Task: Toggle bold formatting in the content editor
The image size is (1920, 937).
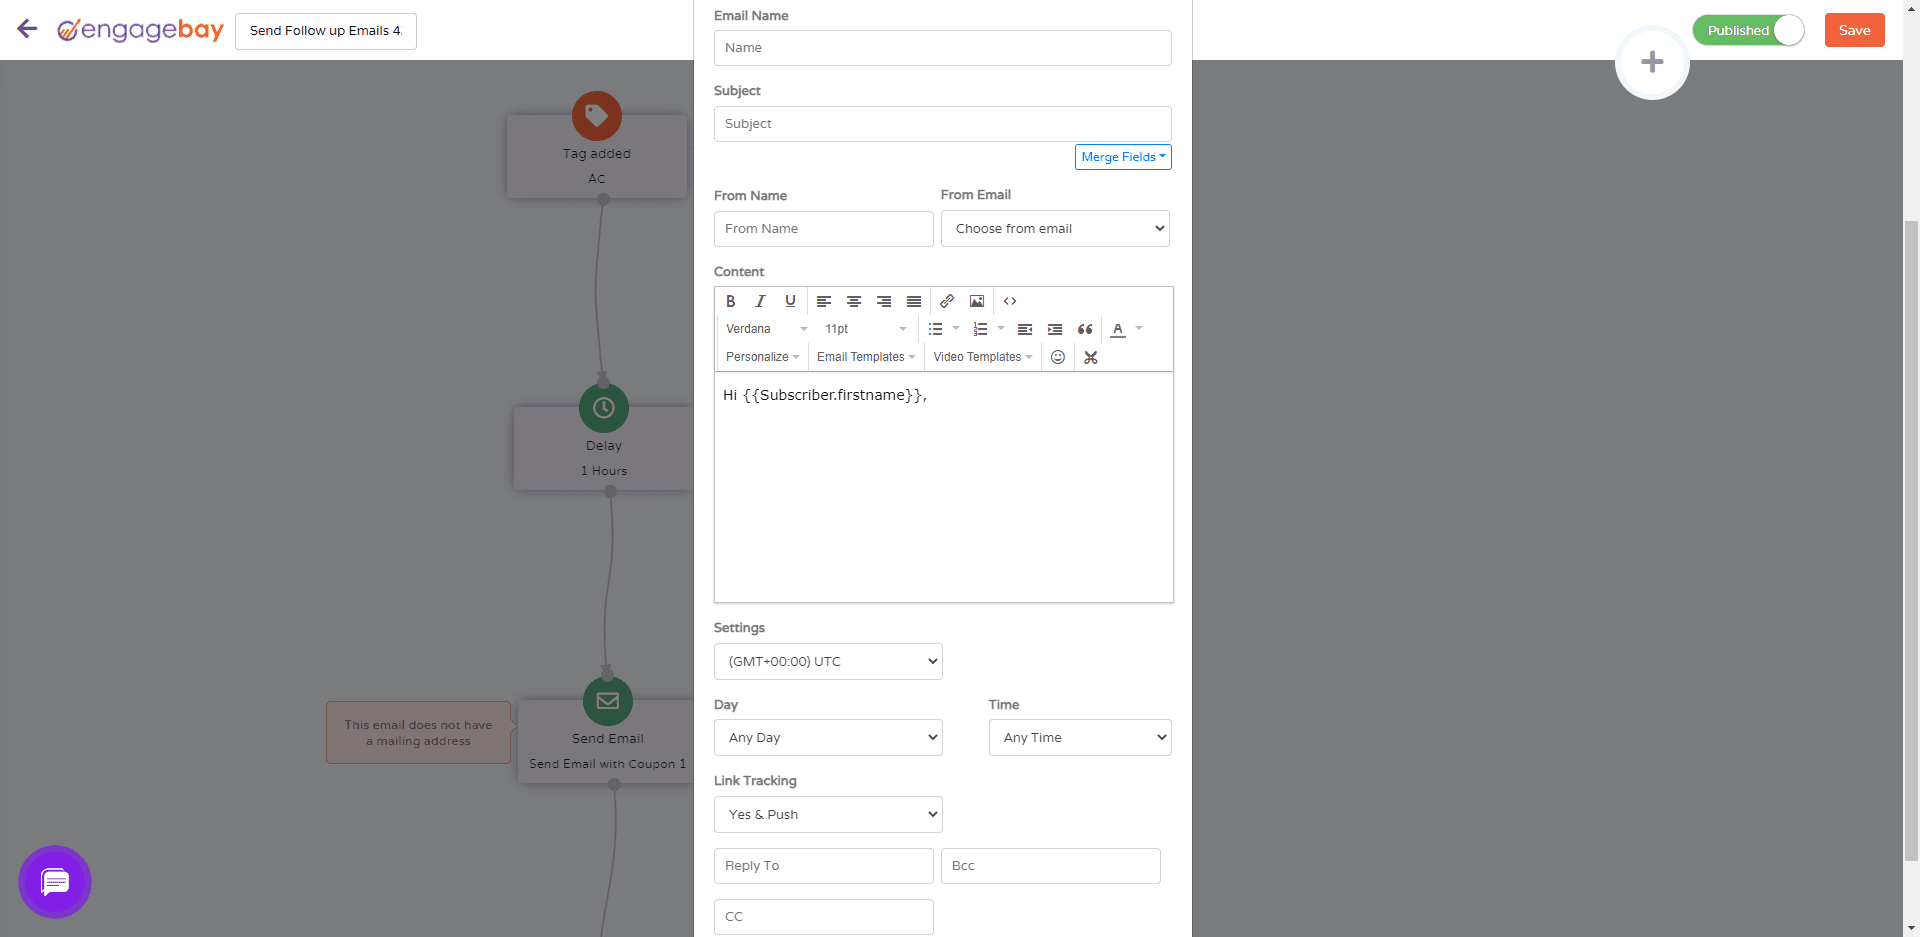Action: (x=731, y=301)
